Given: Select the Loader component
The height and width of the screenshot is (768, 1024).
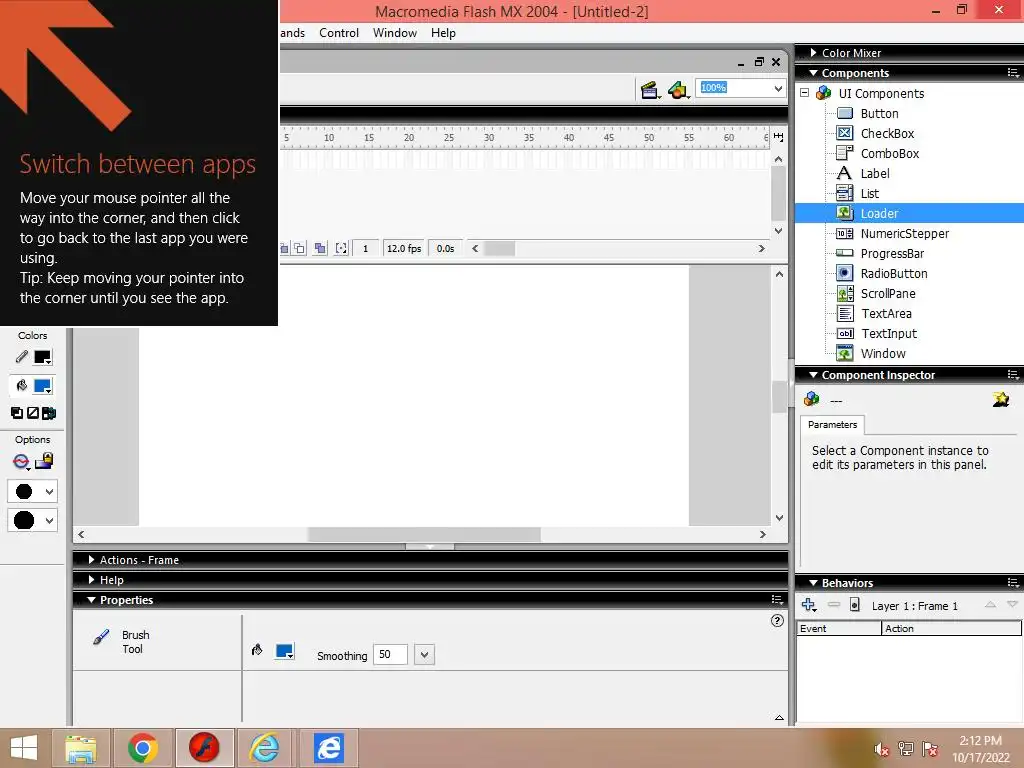Looking at the screenshot, I should point(879,214).
